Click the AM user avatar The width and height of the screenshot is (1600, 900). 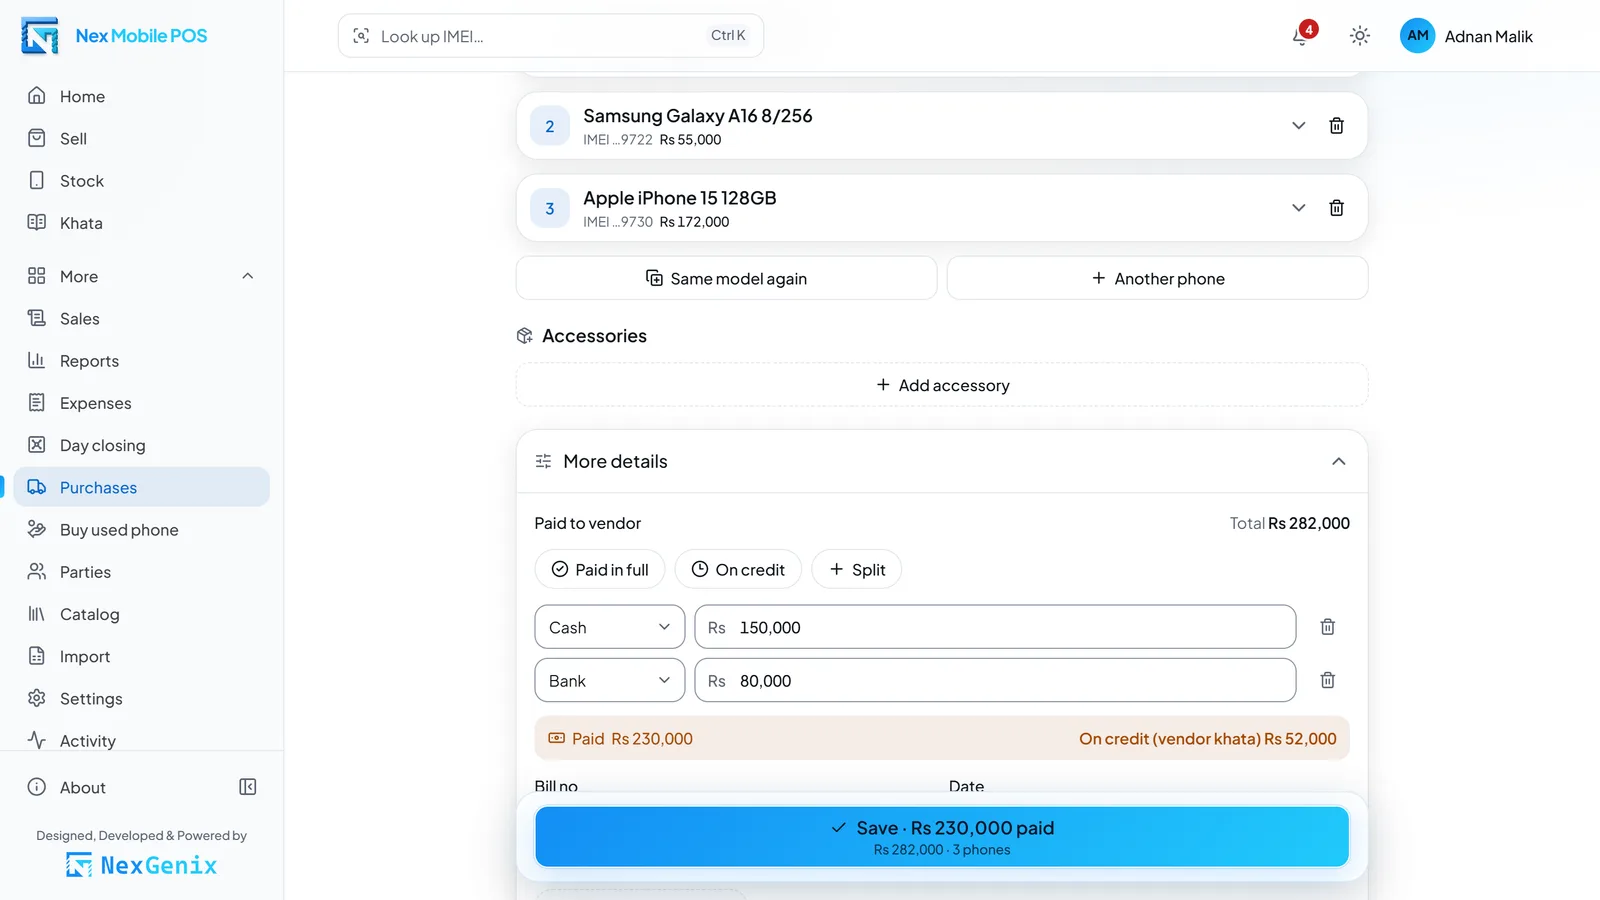pos(1417,36)
